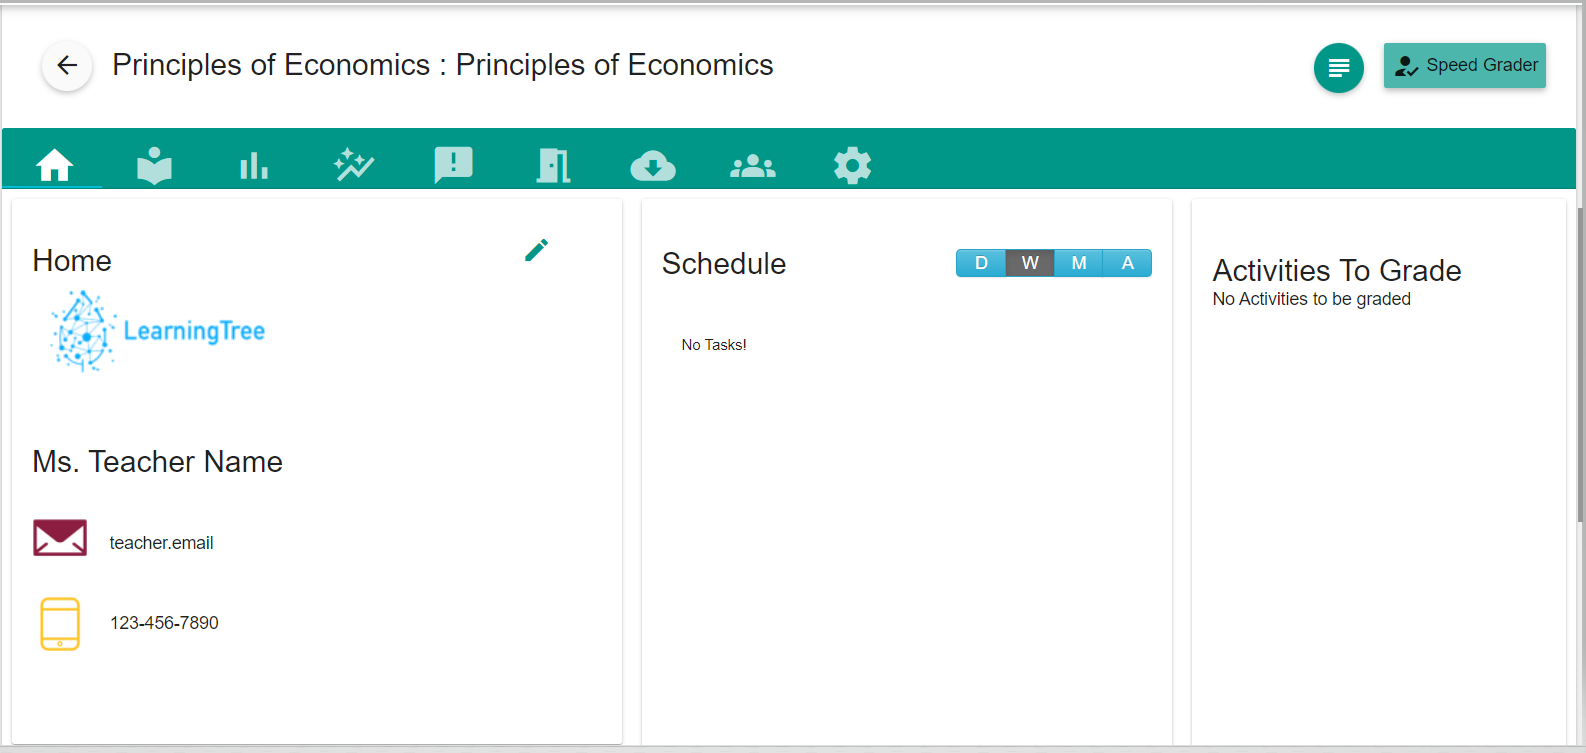Screen dimensions: 1586x753
Task: Click the back arrow button
Action: (67, 66)
